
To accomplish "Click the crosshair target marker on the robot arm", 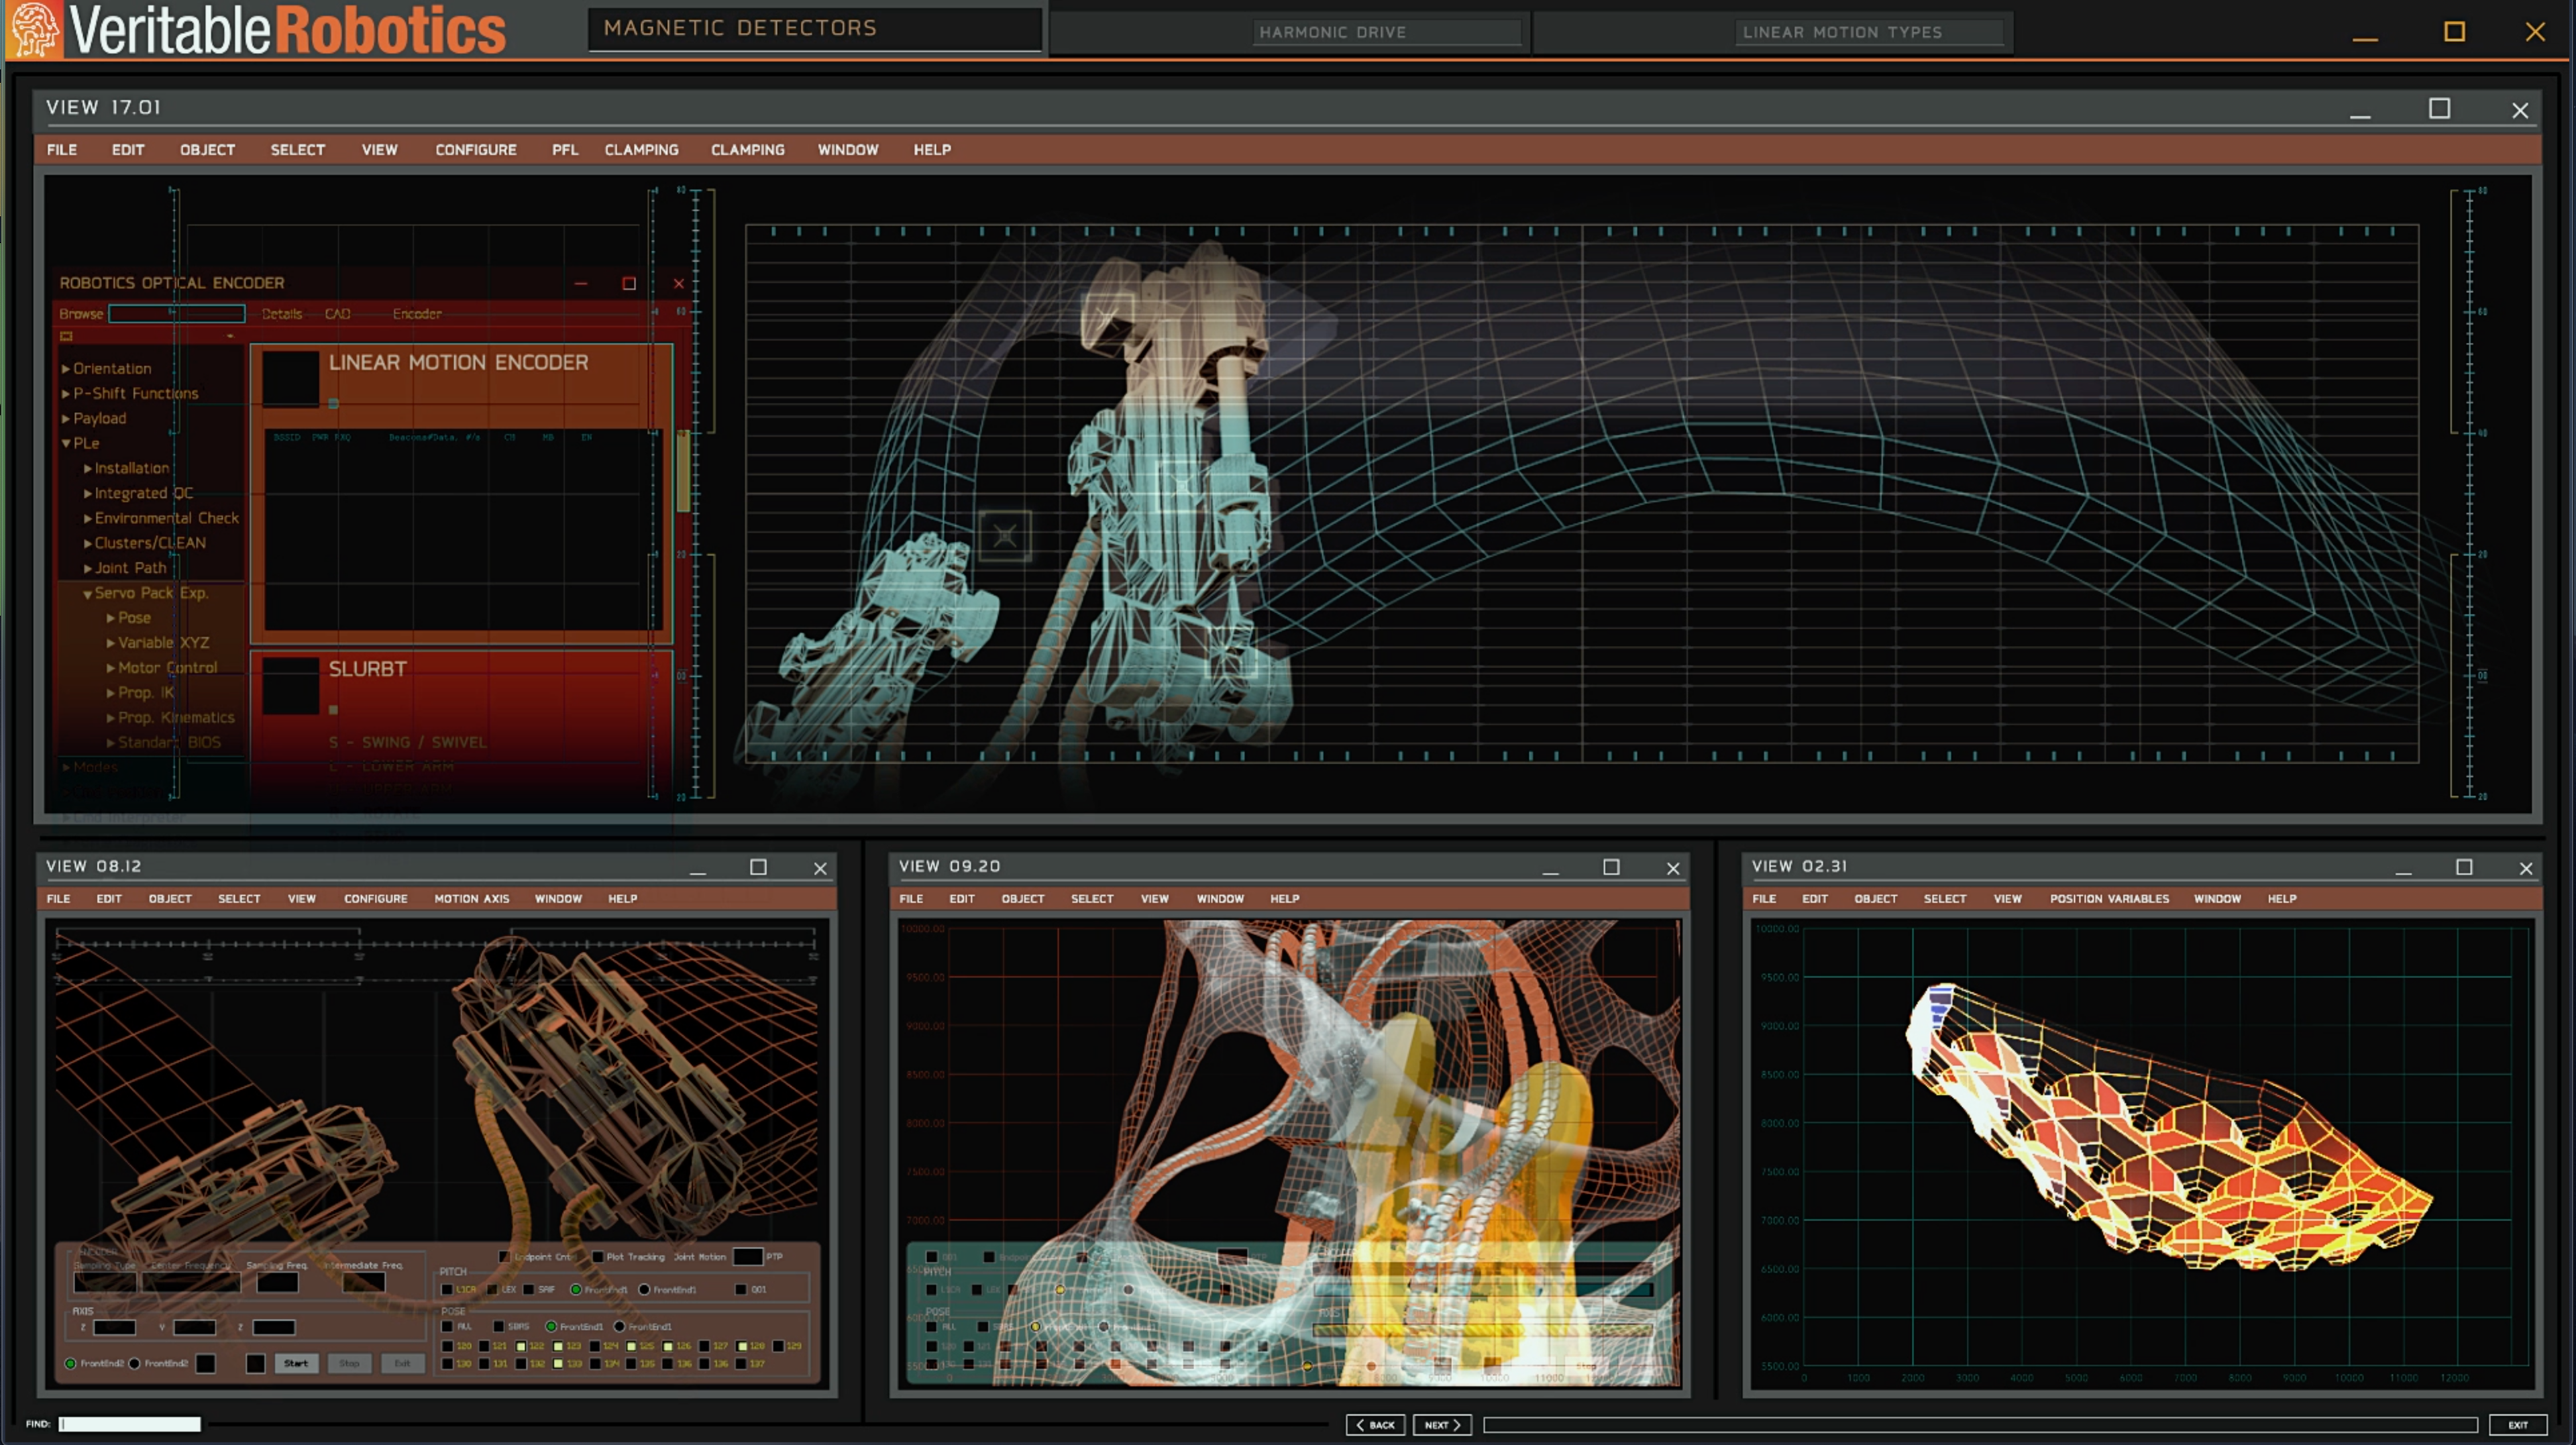I will coord(1004,536).
